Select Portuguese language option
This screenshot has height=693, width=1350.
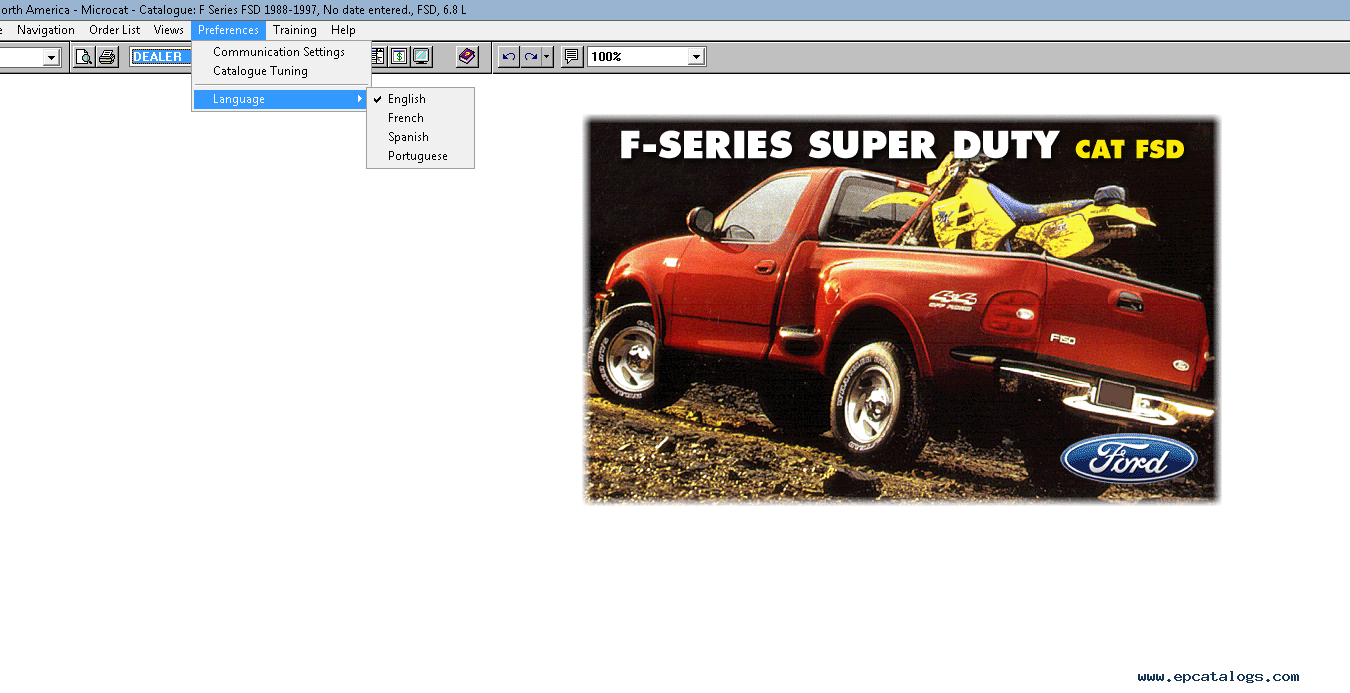coord(420,156)
